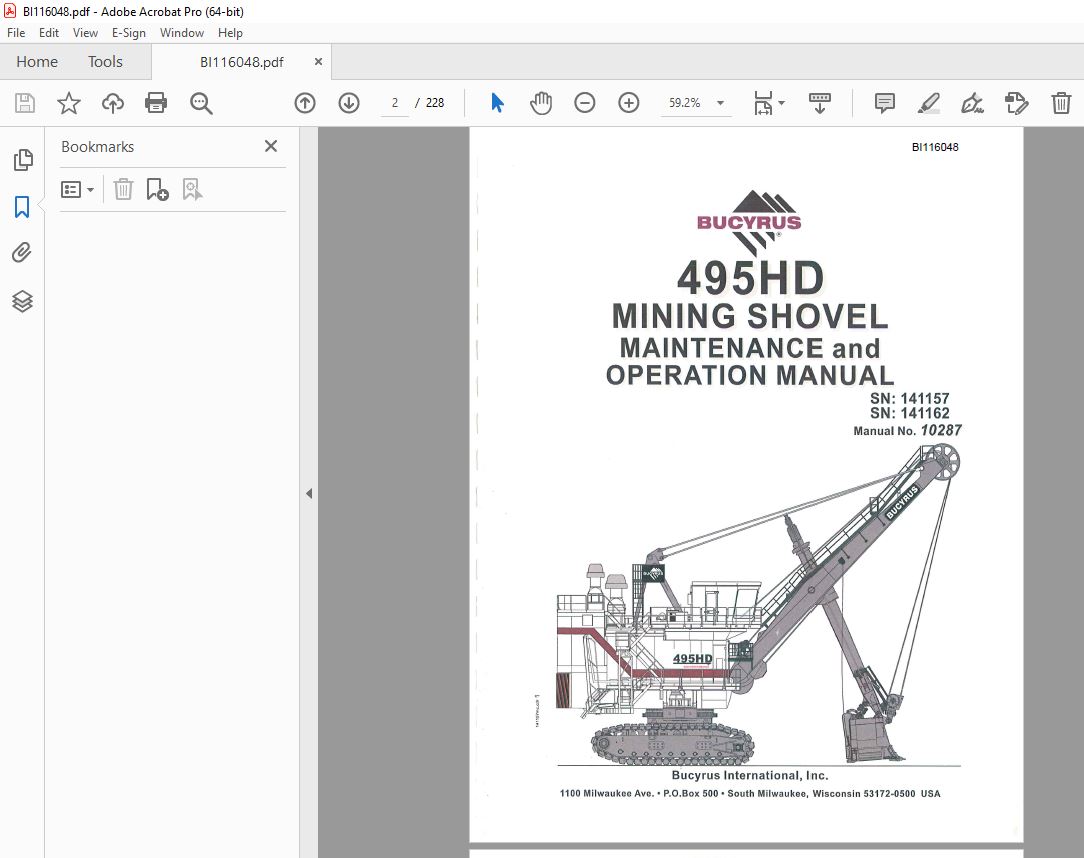The width and height of the screenshot is (1084, 858).
Task: Click the BI116048 page header code
Action: point(935,147)
